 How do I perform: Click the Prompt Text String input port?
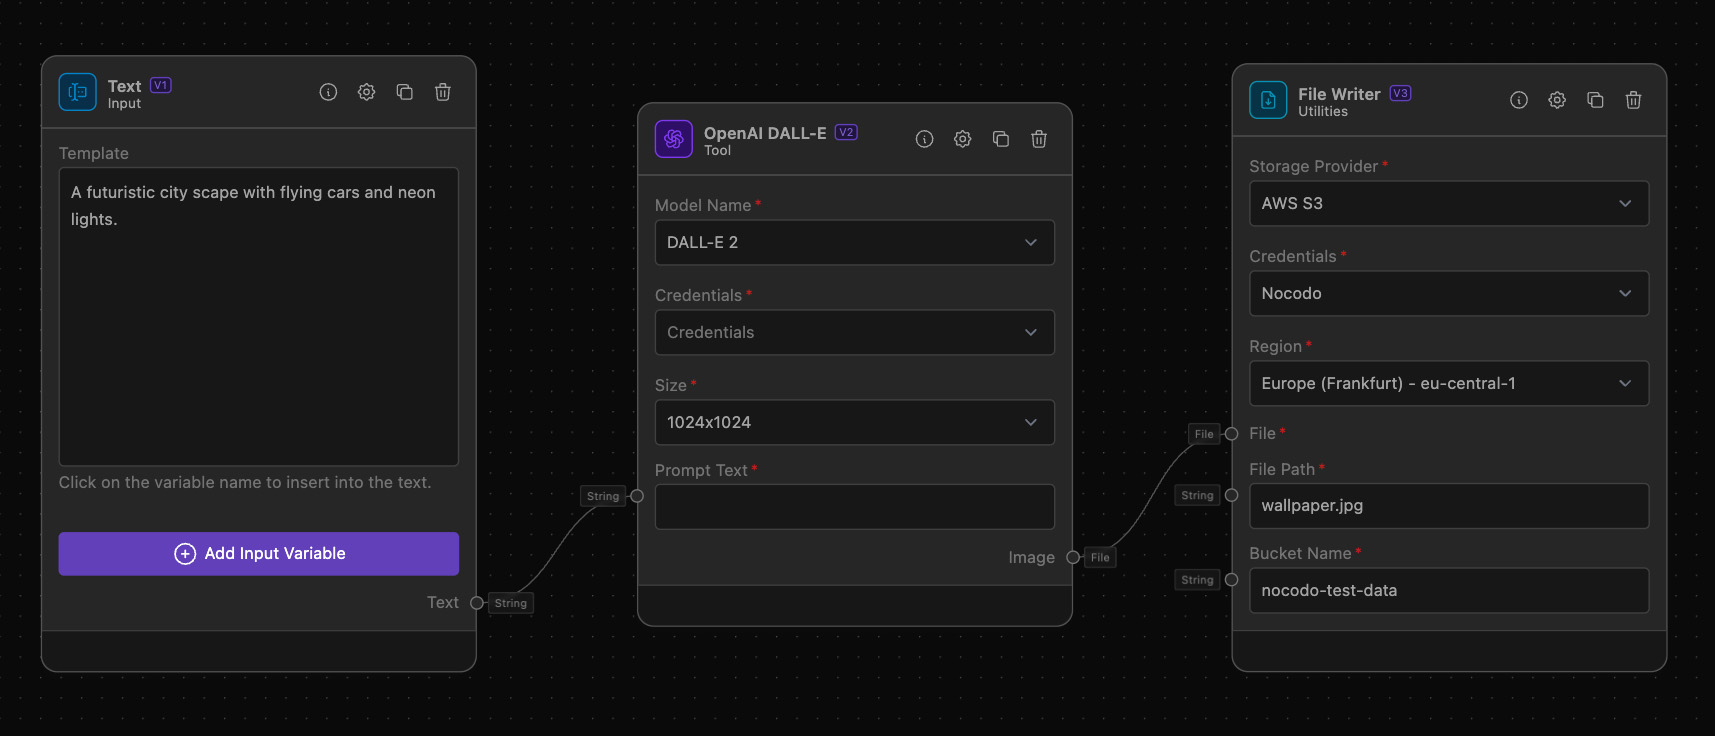click(x=637, y=496)
